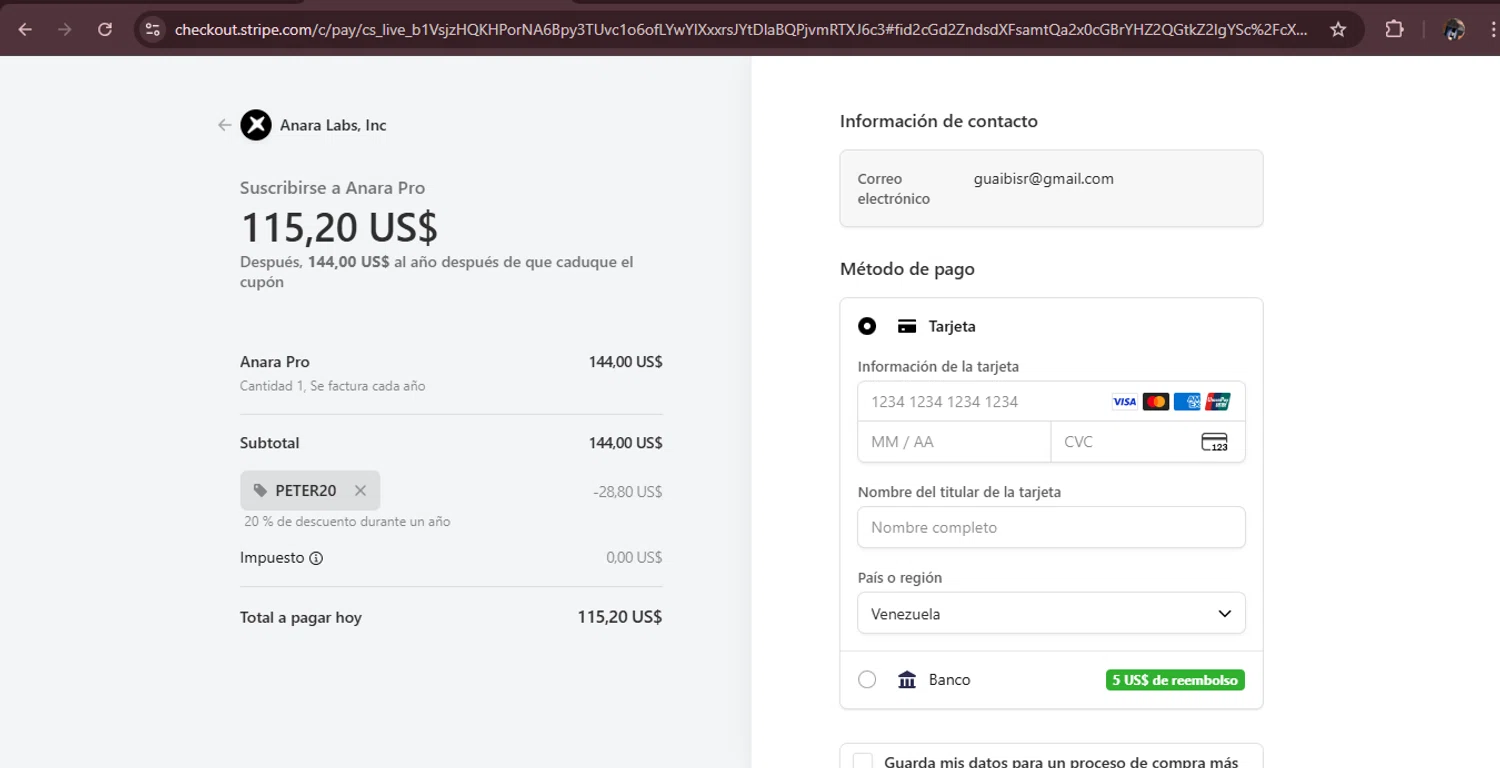This screenshot has width=1500, height=768.
Task: Click the Visa card logo
Action: (x=1125, y=402)
